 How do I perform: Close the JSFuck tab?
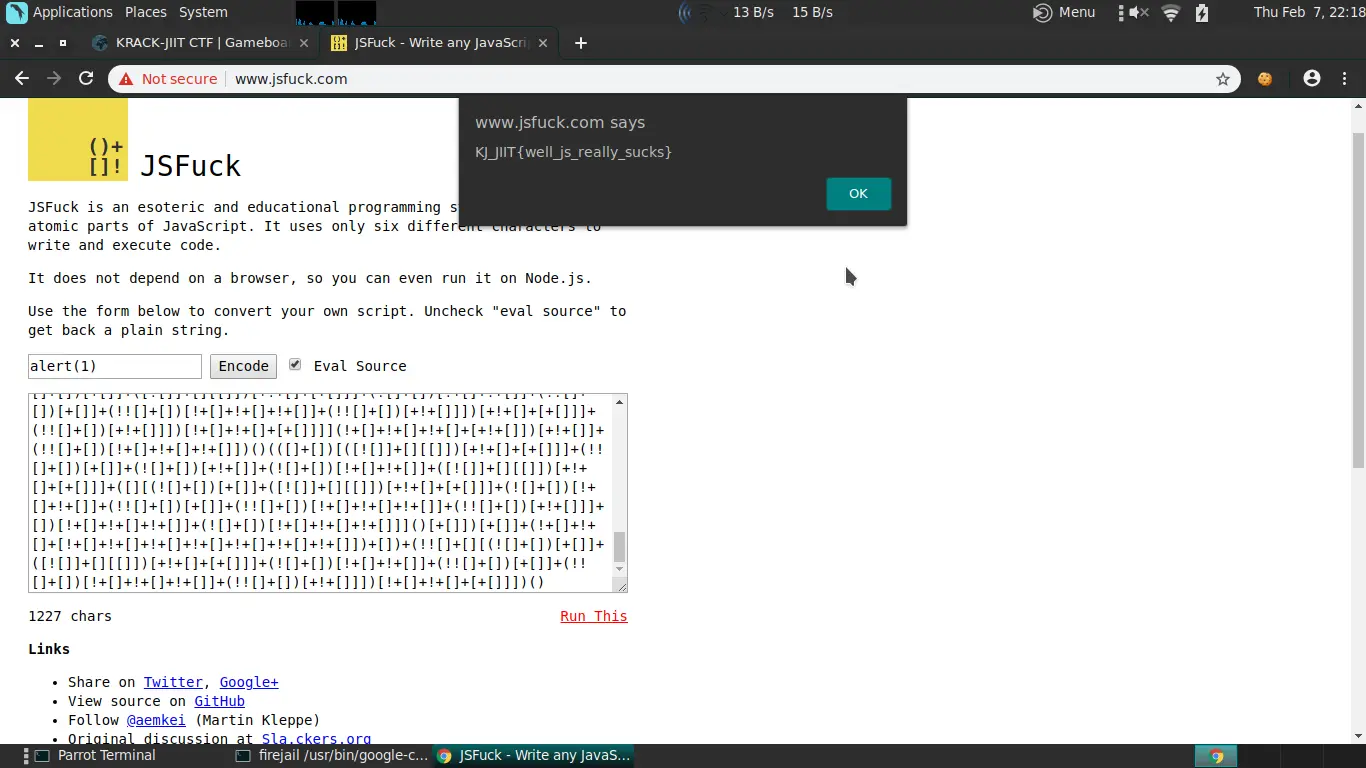[x=542, y=43]
